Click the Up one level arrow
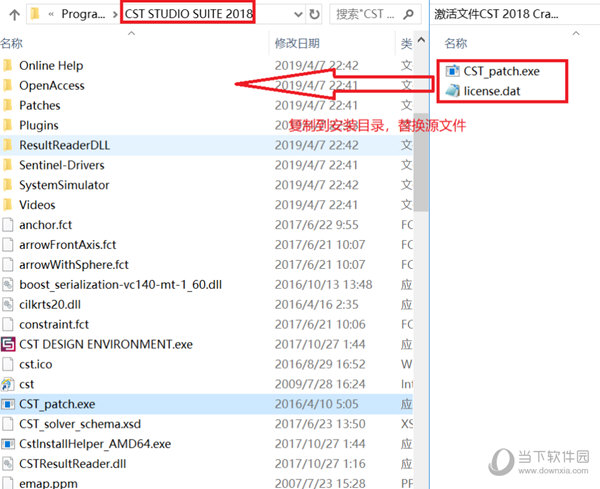The image size is (600, 489). [x=15, y=15]
